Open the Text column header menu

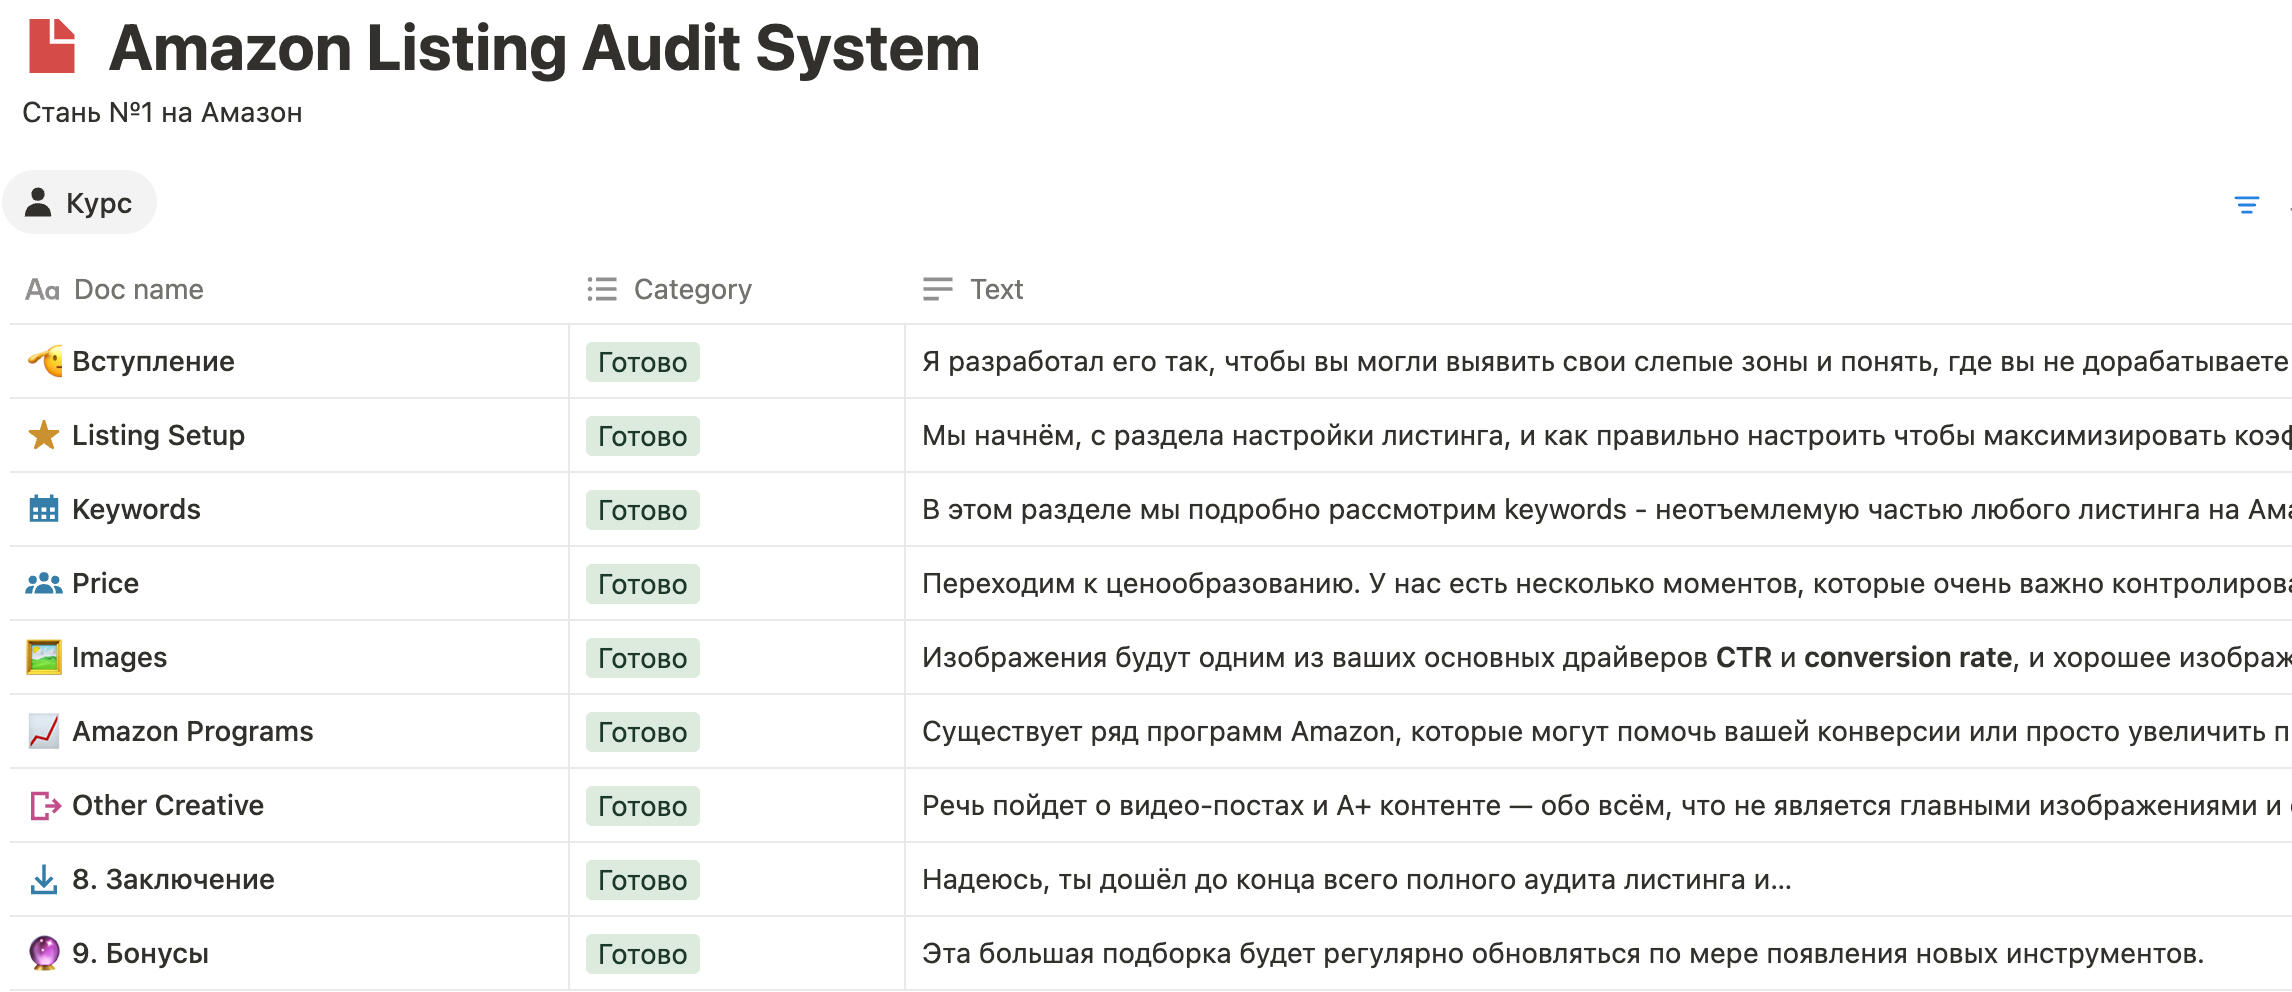tap(996, 289)
